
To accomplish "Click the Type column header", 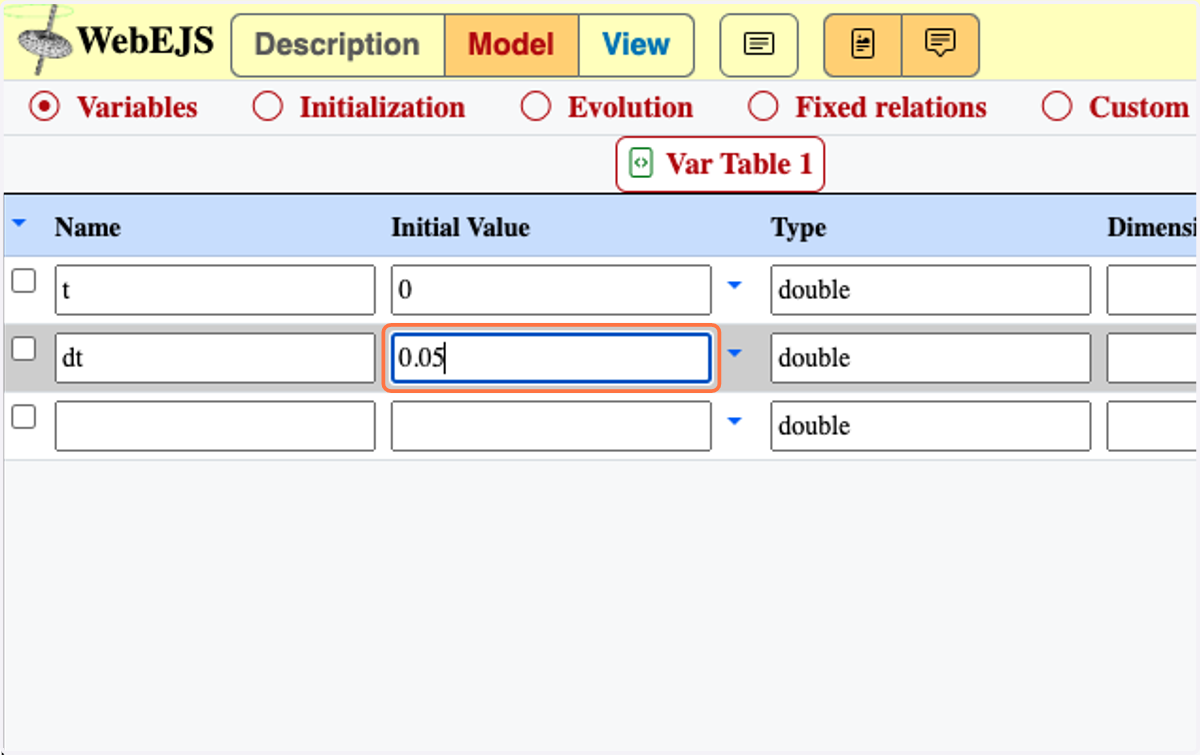I will click(798, 228).
